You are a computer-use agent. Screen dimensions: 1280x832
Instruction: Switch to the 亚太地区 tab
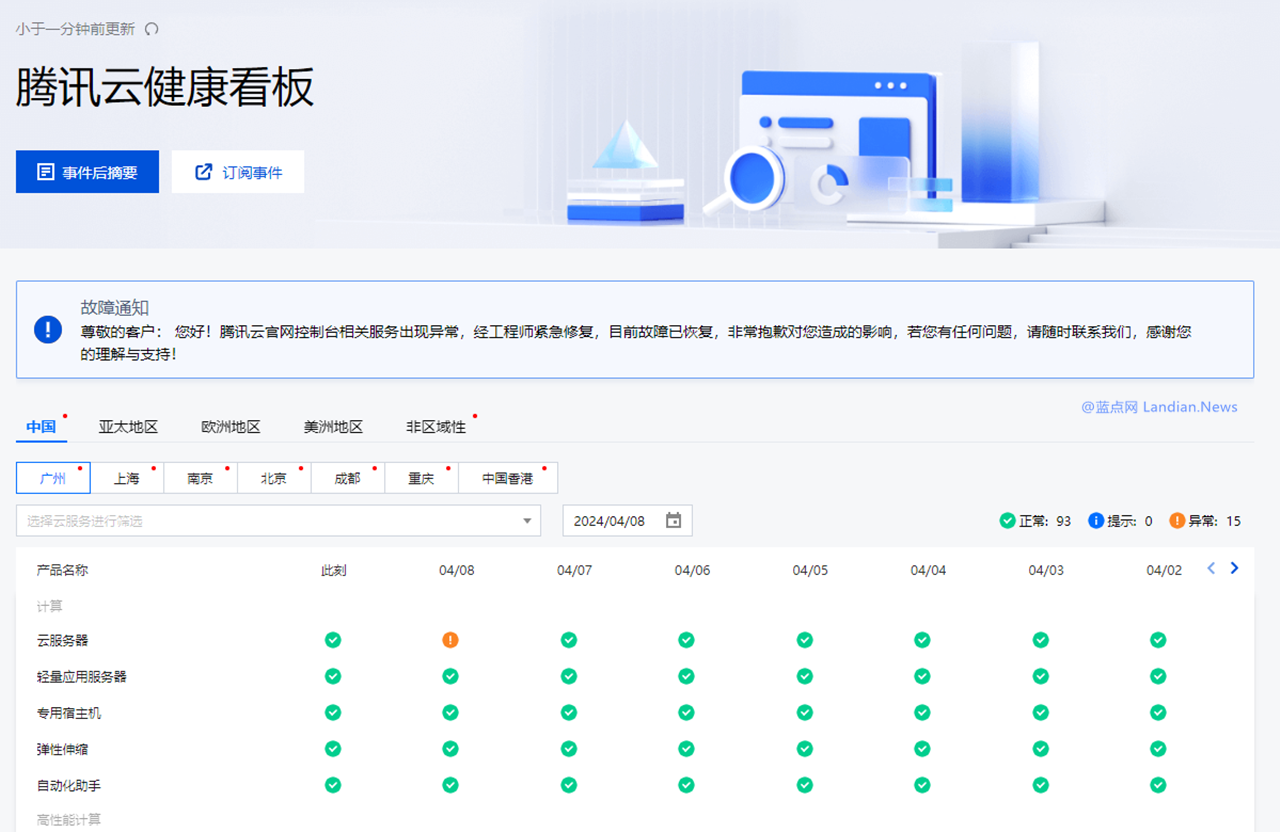tap(128, 427)
